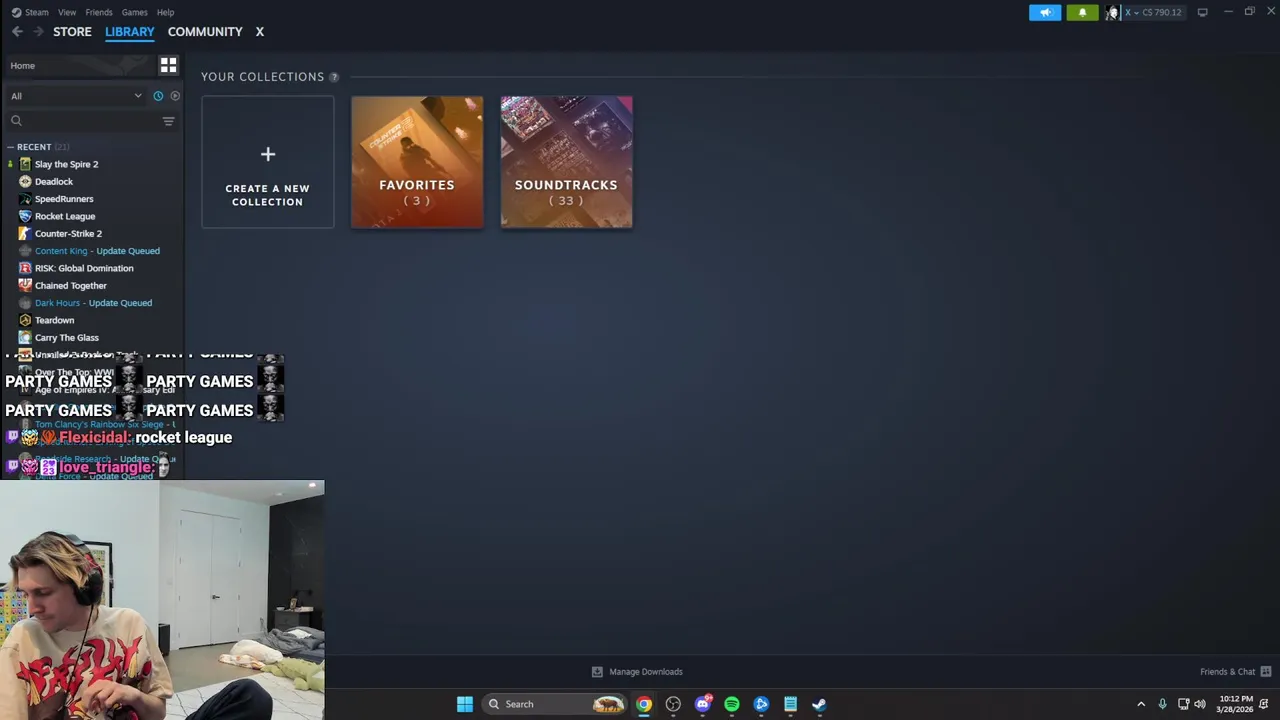Click the Windows taskbar Search box
Viewport: 1280px width, 720px height.
(555, 704)
